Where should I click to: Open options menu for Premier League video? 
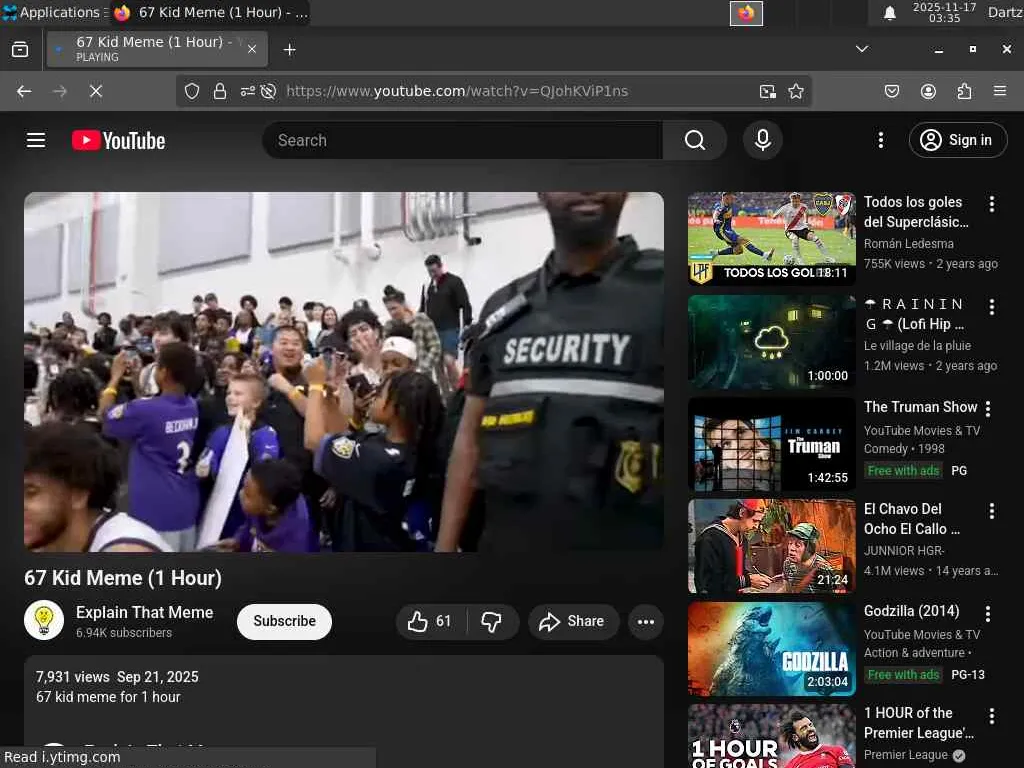pyautogui.click(x=991, y=716)
